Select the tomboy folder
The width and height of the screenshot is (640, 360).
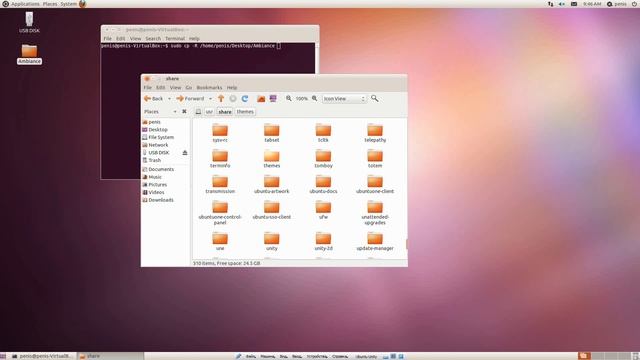click(x=323, y=159)
